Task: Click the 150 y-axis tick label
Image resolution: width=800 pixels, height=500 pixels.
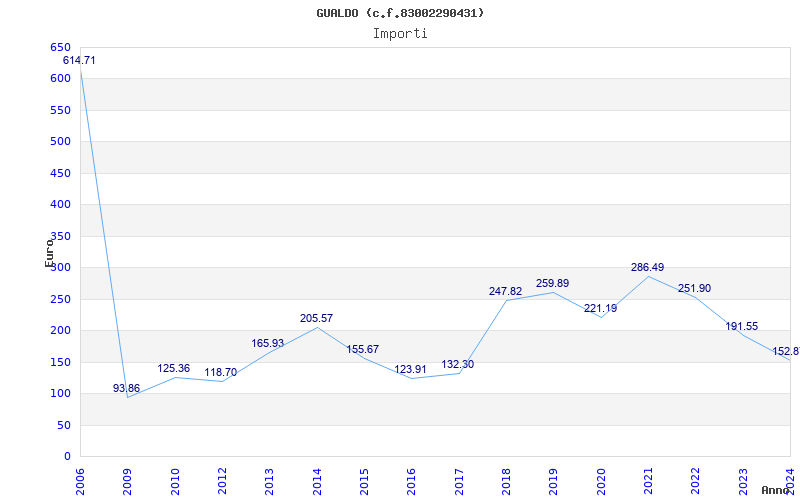Action: (60, 362)
